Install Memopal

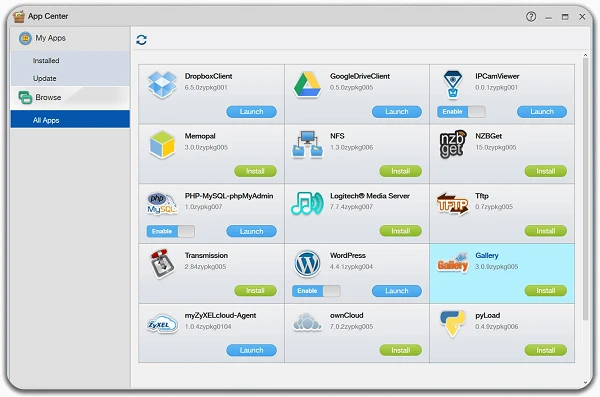pyautogui.click(x=255, y=171)
